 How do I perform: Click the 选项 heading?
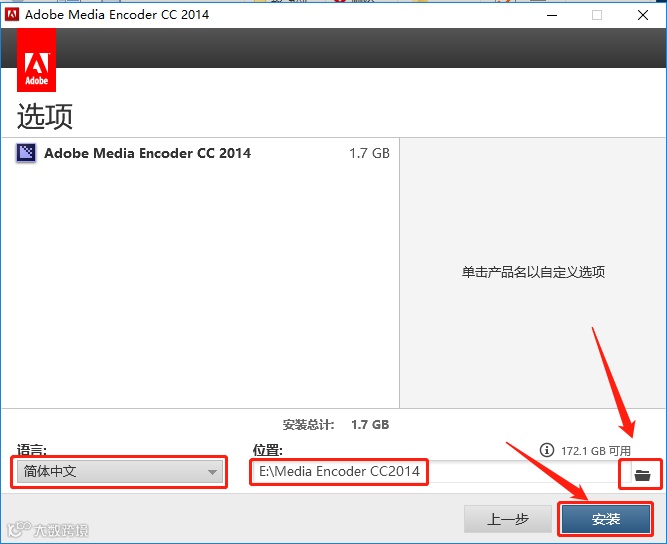pyautogui.click(x=45, y=116)
